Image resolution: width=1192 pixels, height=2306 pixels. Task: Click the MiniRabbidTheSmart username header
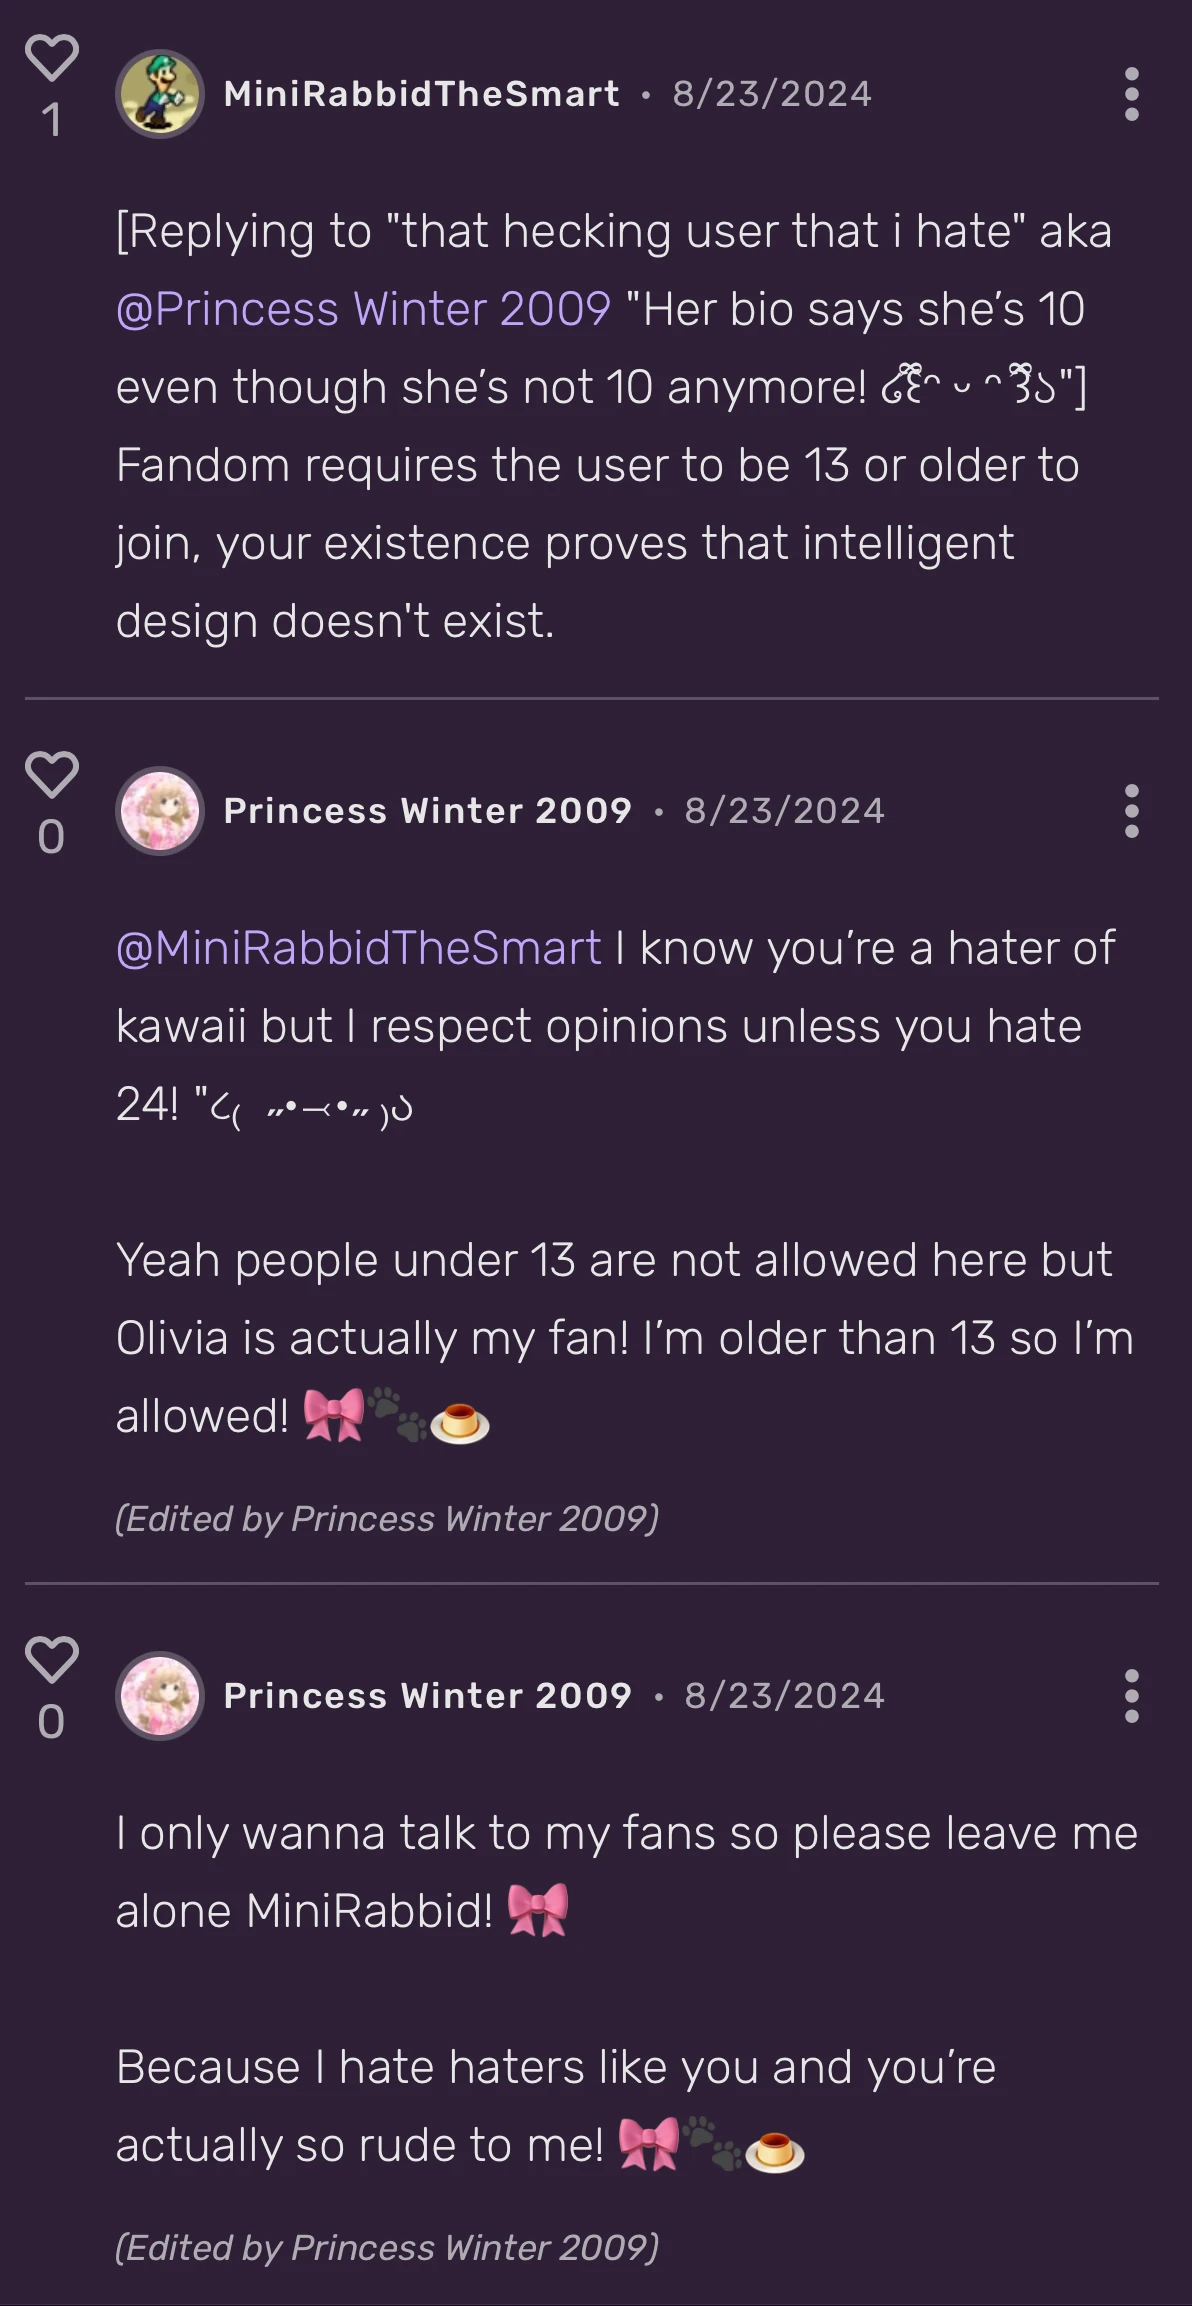point(421,94)
